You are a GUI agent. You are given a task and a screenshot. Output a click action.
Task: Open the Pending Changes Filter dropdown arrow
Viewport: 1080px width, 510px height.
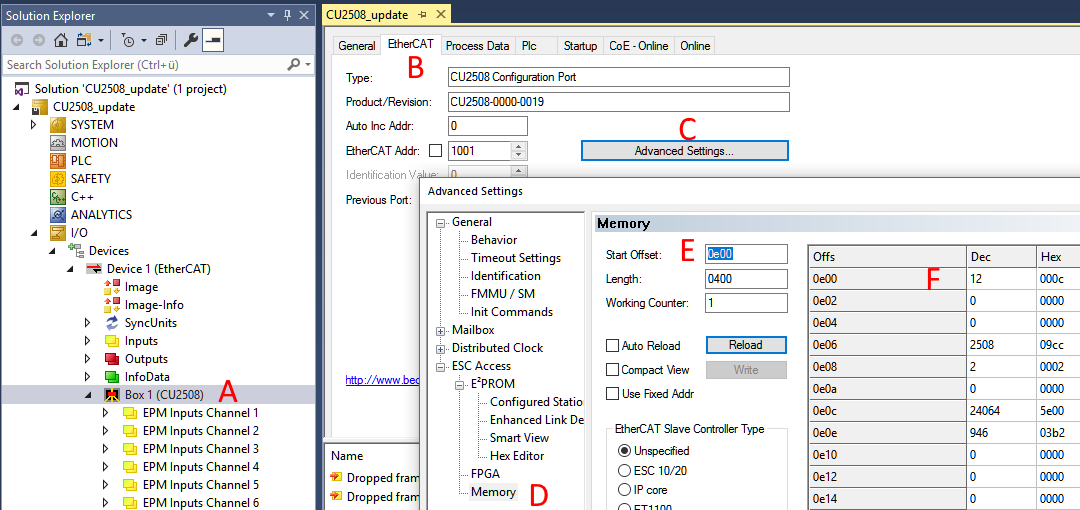(144, 41)
